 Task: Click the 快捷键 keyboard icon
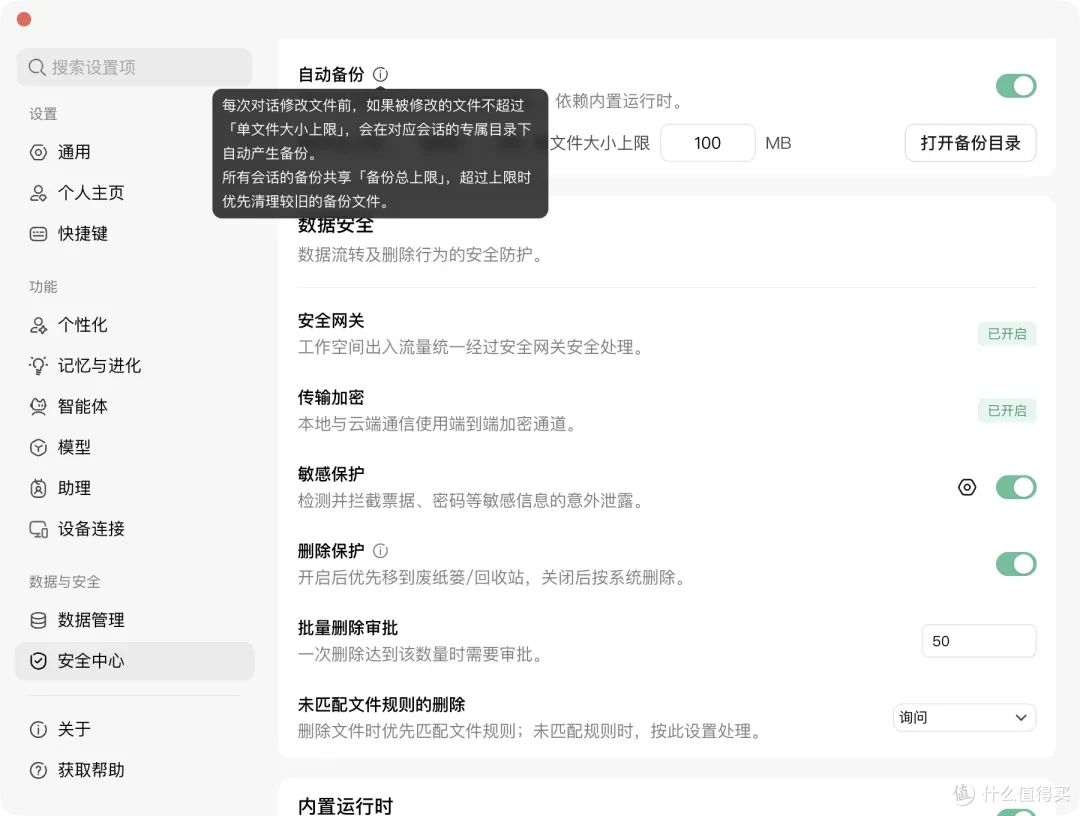click(39, 233)
